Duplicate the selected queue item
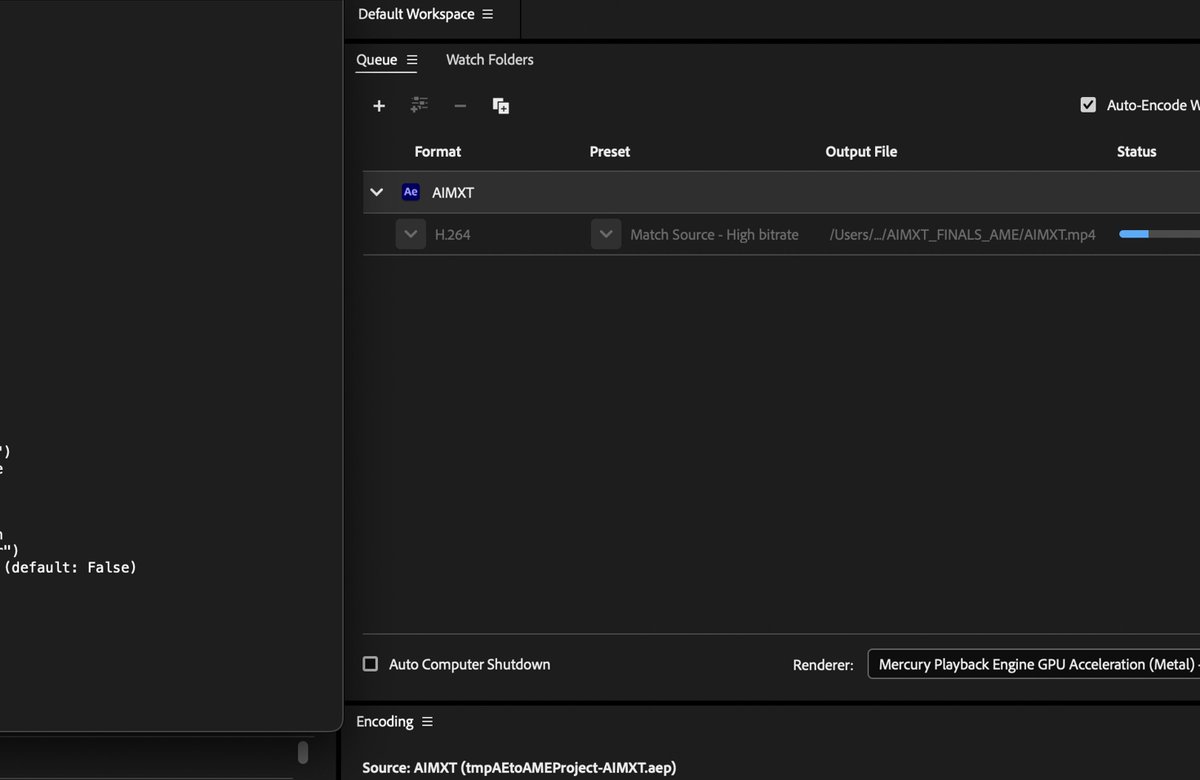The height and width of the screenshot is (780, 1200). pyautogui.click(x=501, y=106)
